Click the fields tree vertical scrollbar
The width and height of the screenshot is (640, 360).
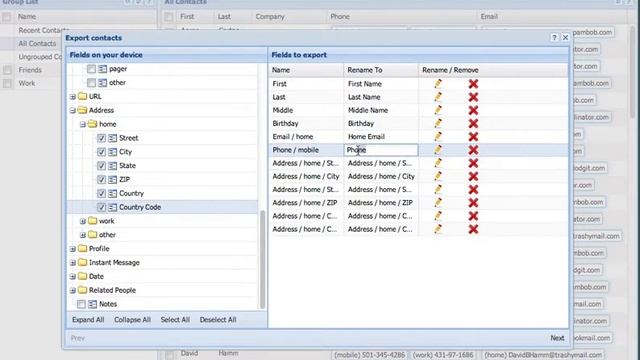(x=262, y=260)
